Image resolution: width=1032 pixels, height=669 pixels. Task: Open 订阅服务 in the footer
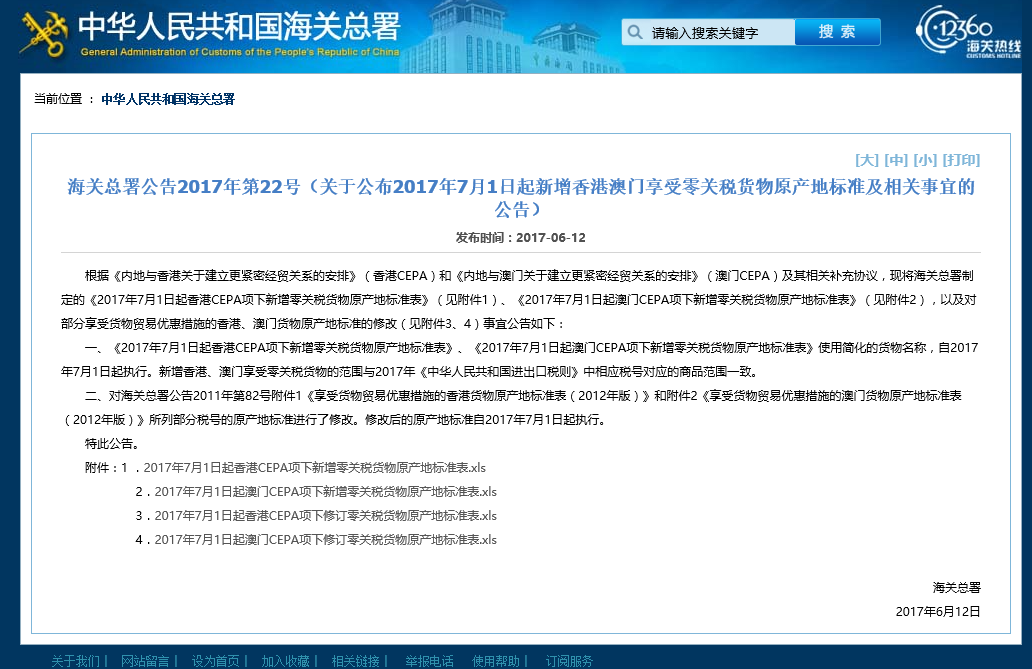(x=569, y=661)
